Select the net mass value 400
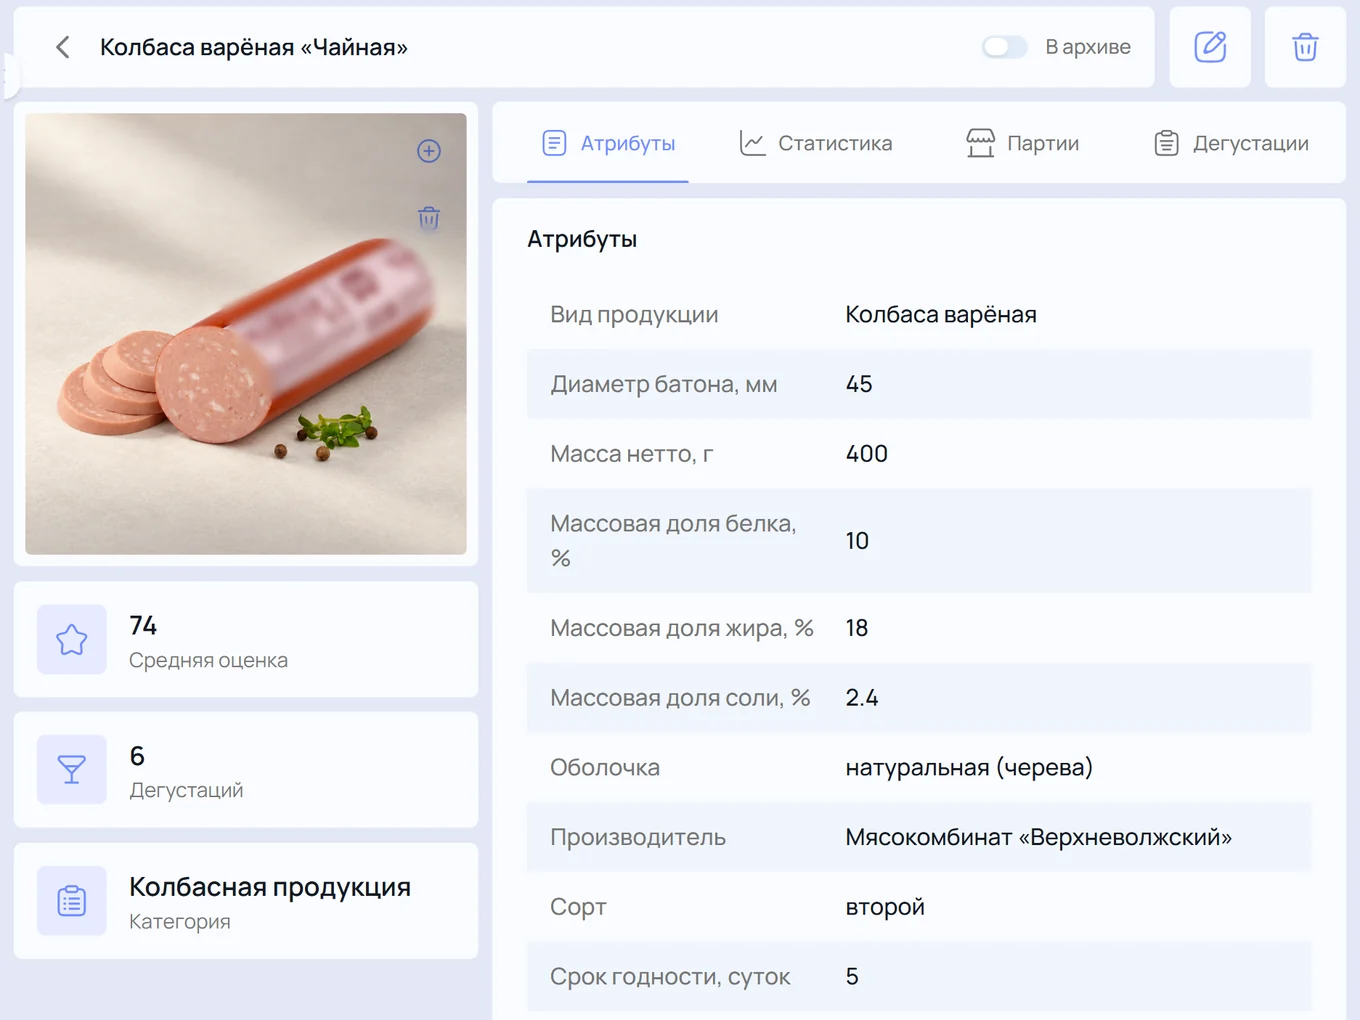The image size is (1360, 1020). 867,454
